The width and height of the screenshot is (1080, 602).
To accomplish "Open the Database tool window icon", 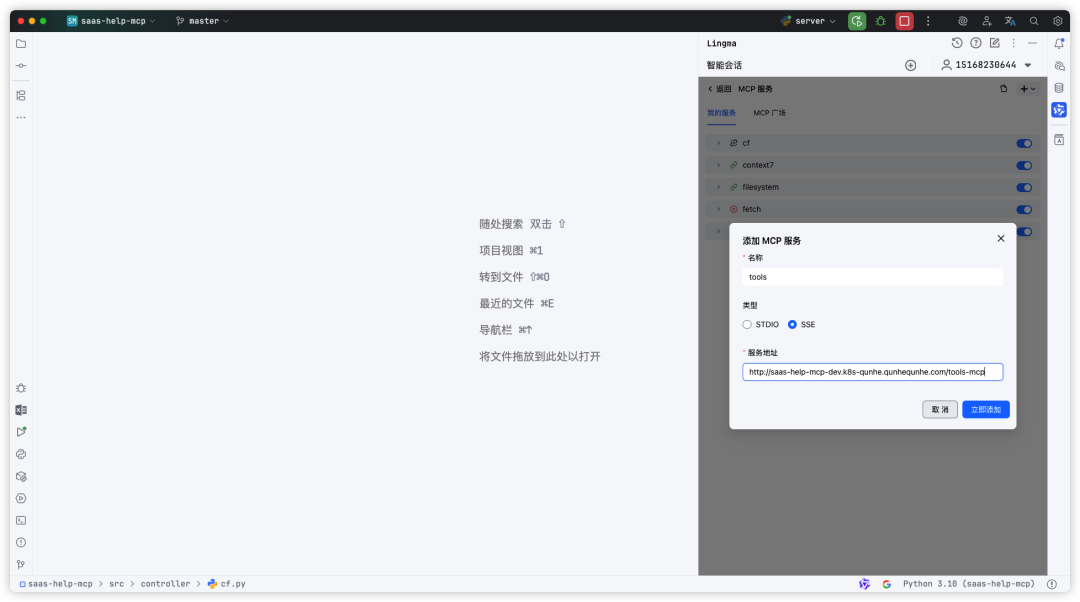I will [x=1059, y=88].
